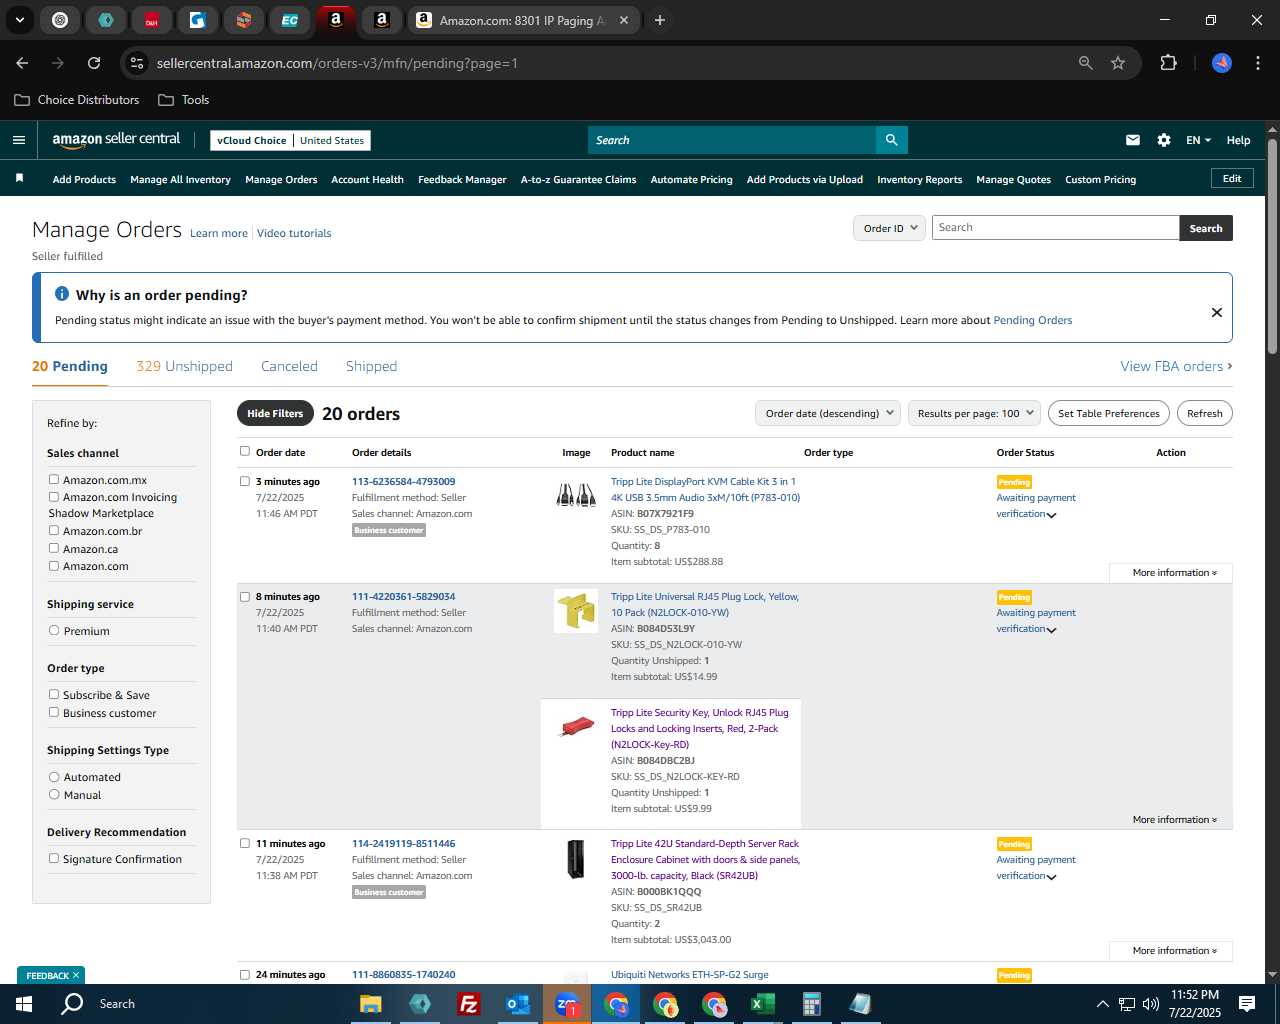The width and height of the screenshot is (1280, 1024).
Task: Launch FileZilla from the taskbar
Action: click(468, 1004)
